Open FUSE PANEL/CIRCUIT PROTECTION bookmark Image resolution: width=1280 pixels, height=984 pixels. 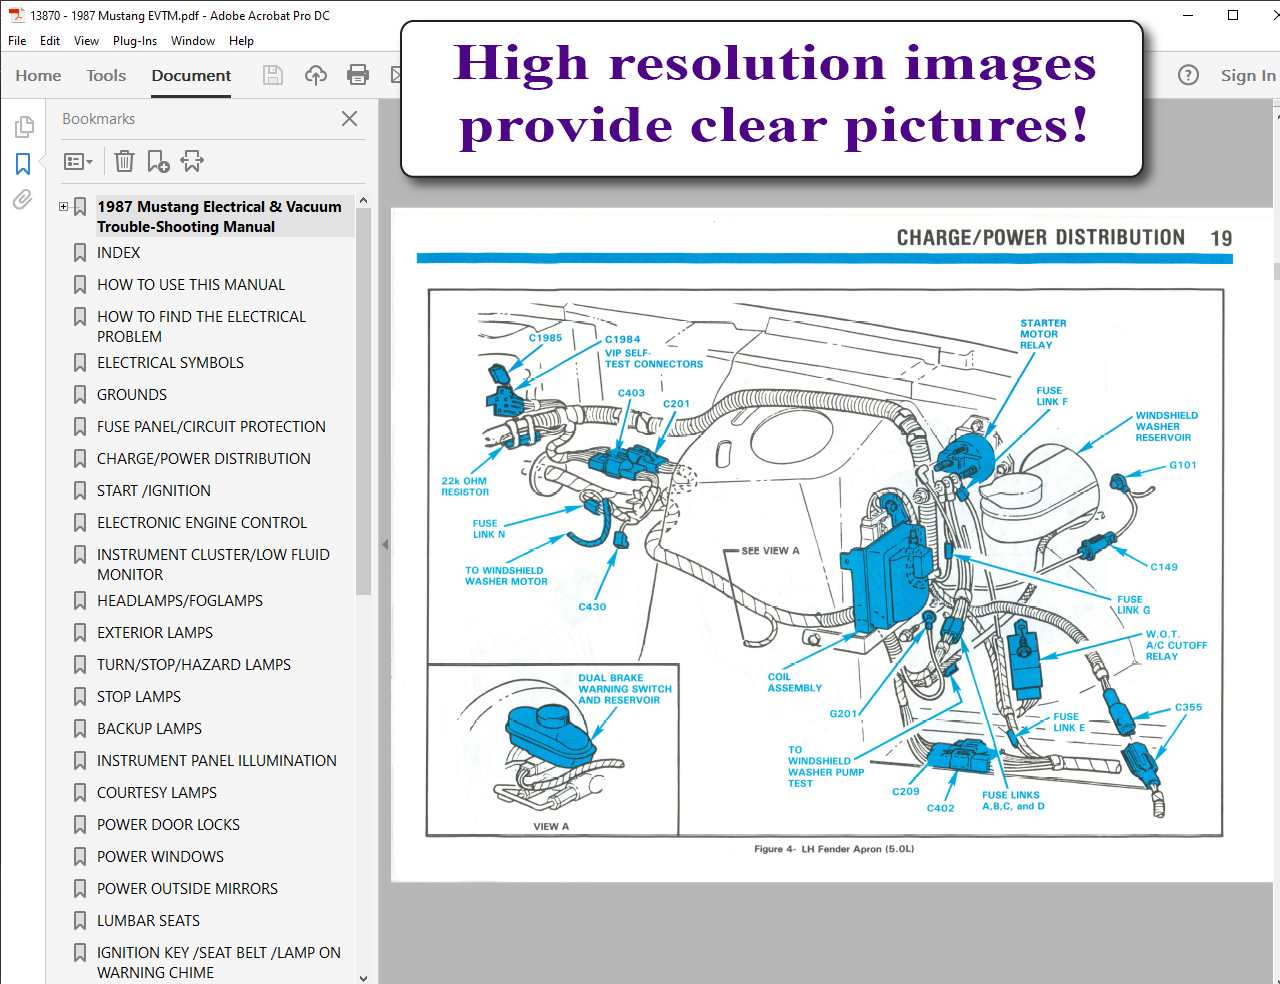[x=211, y=427]
